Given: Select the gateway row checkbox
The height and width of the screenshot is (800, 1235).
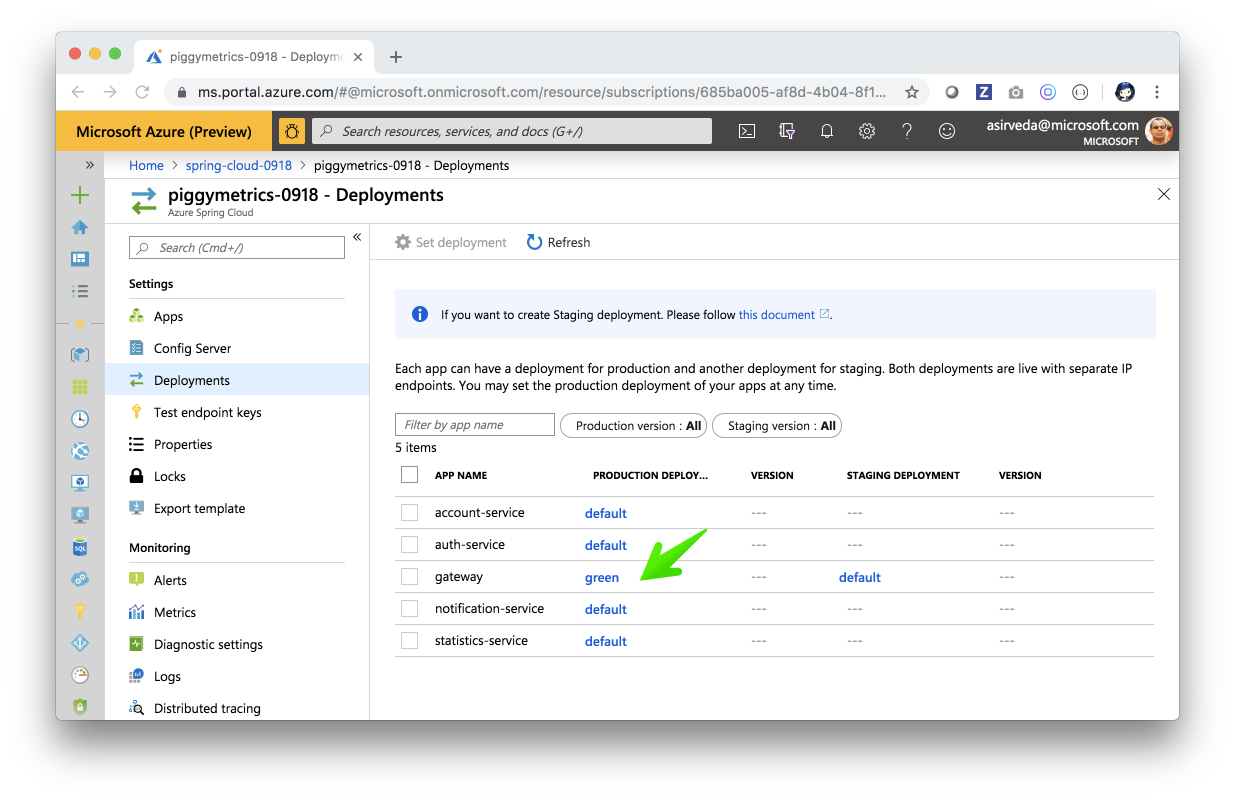Looking at the screenshot, I should (x=409, y=577).
